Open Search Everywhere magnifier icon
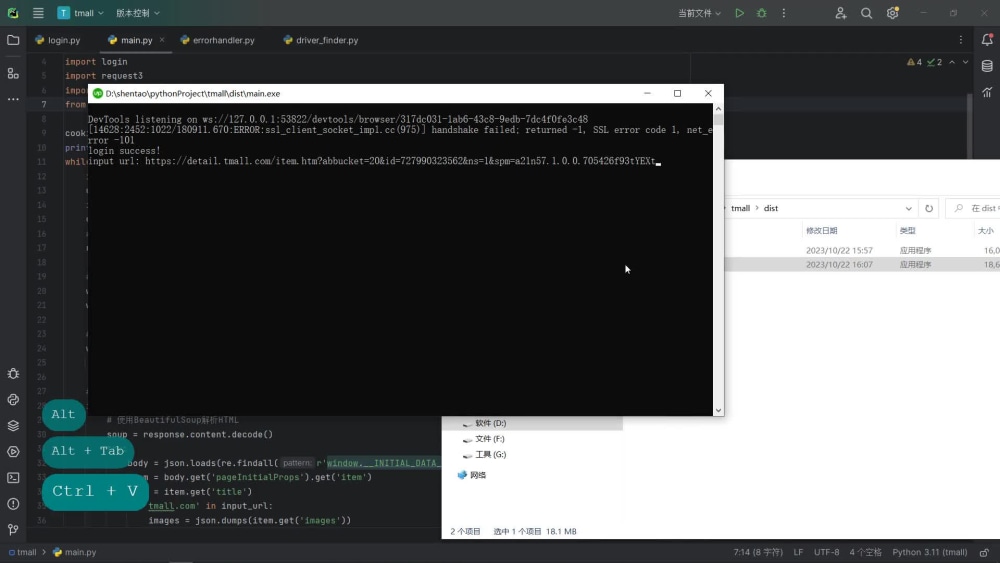This screenshot has width=1000, height=563. click(x=866, y=13)
